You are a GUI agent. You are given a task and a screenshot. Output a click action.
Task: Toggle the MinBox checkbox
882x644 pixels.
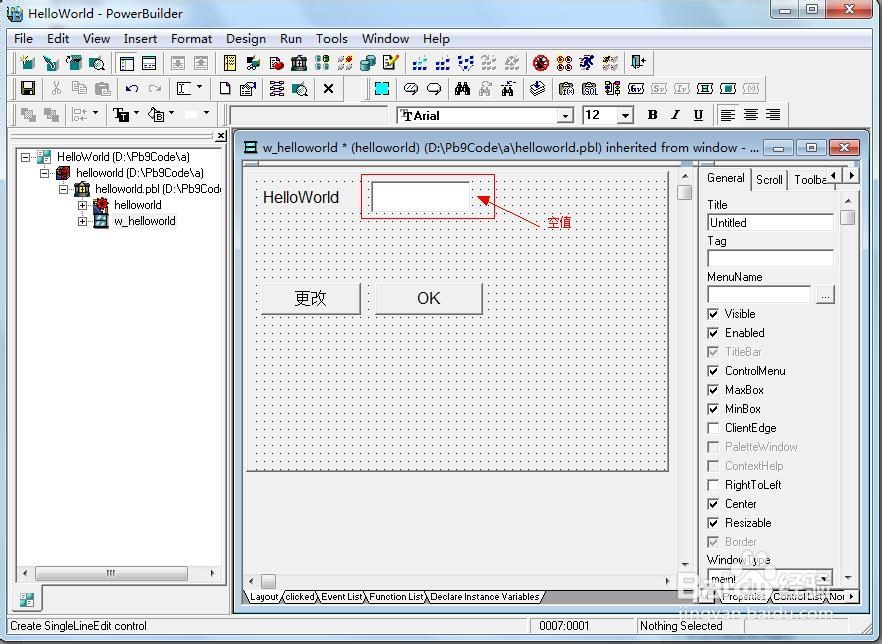point(713,409)
